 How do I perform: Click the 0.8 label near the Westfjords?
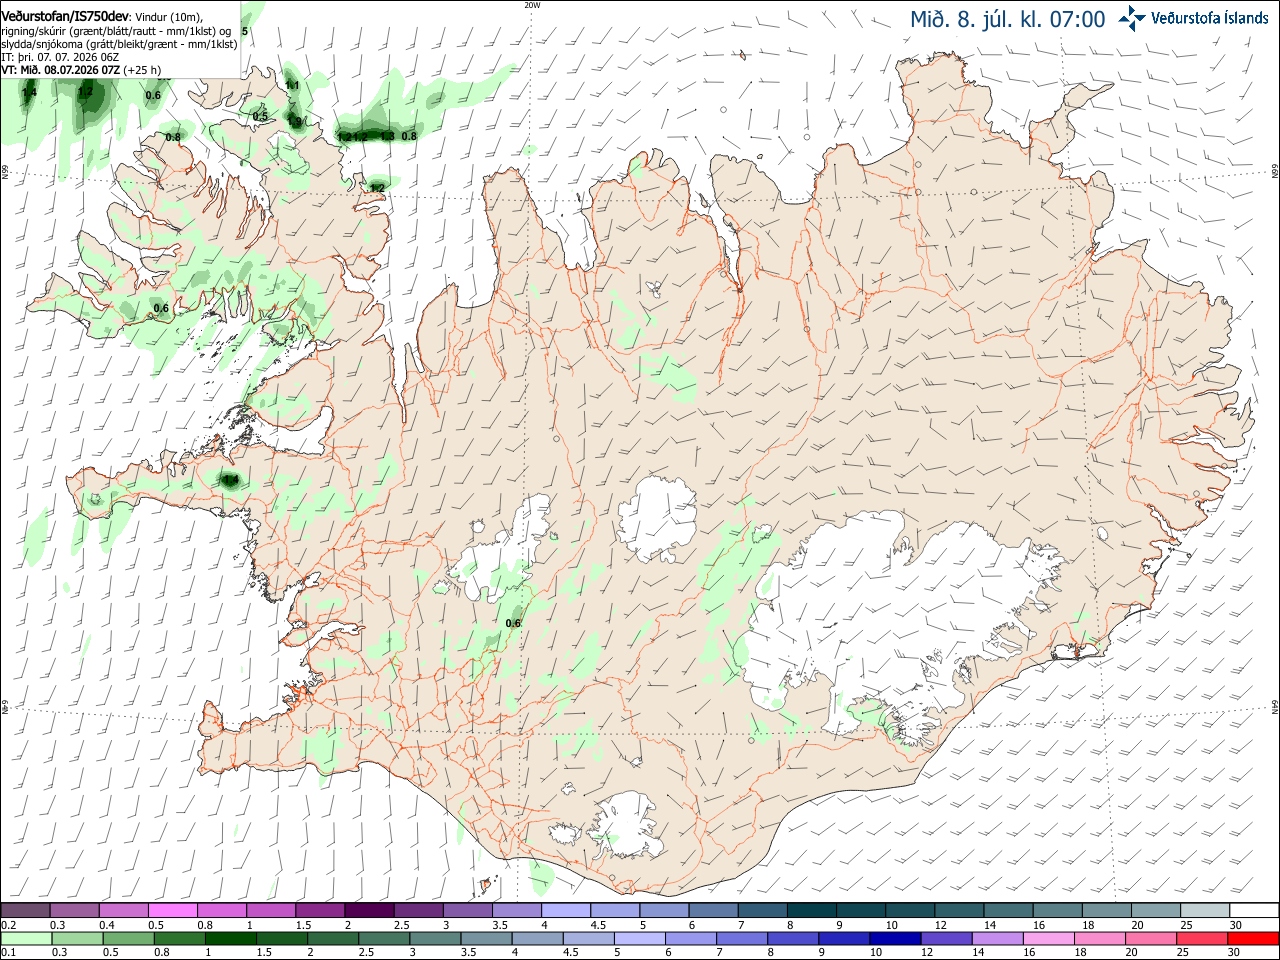click(173, 137)
